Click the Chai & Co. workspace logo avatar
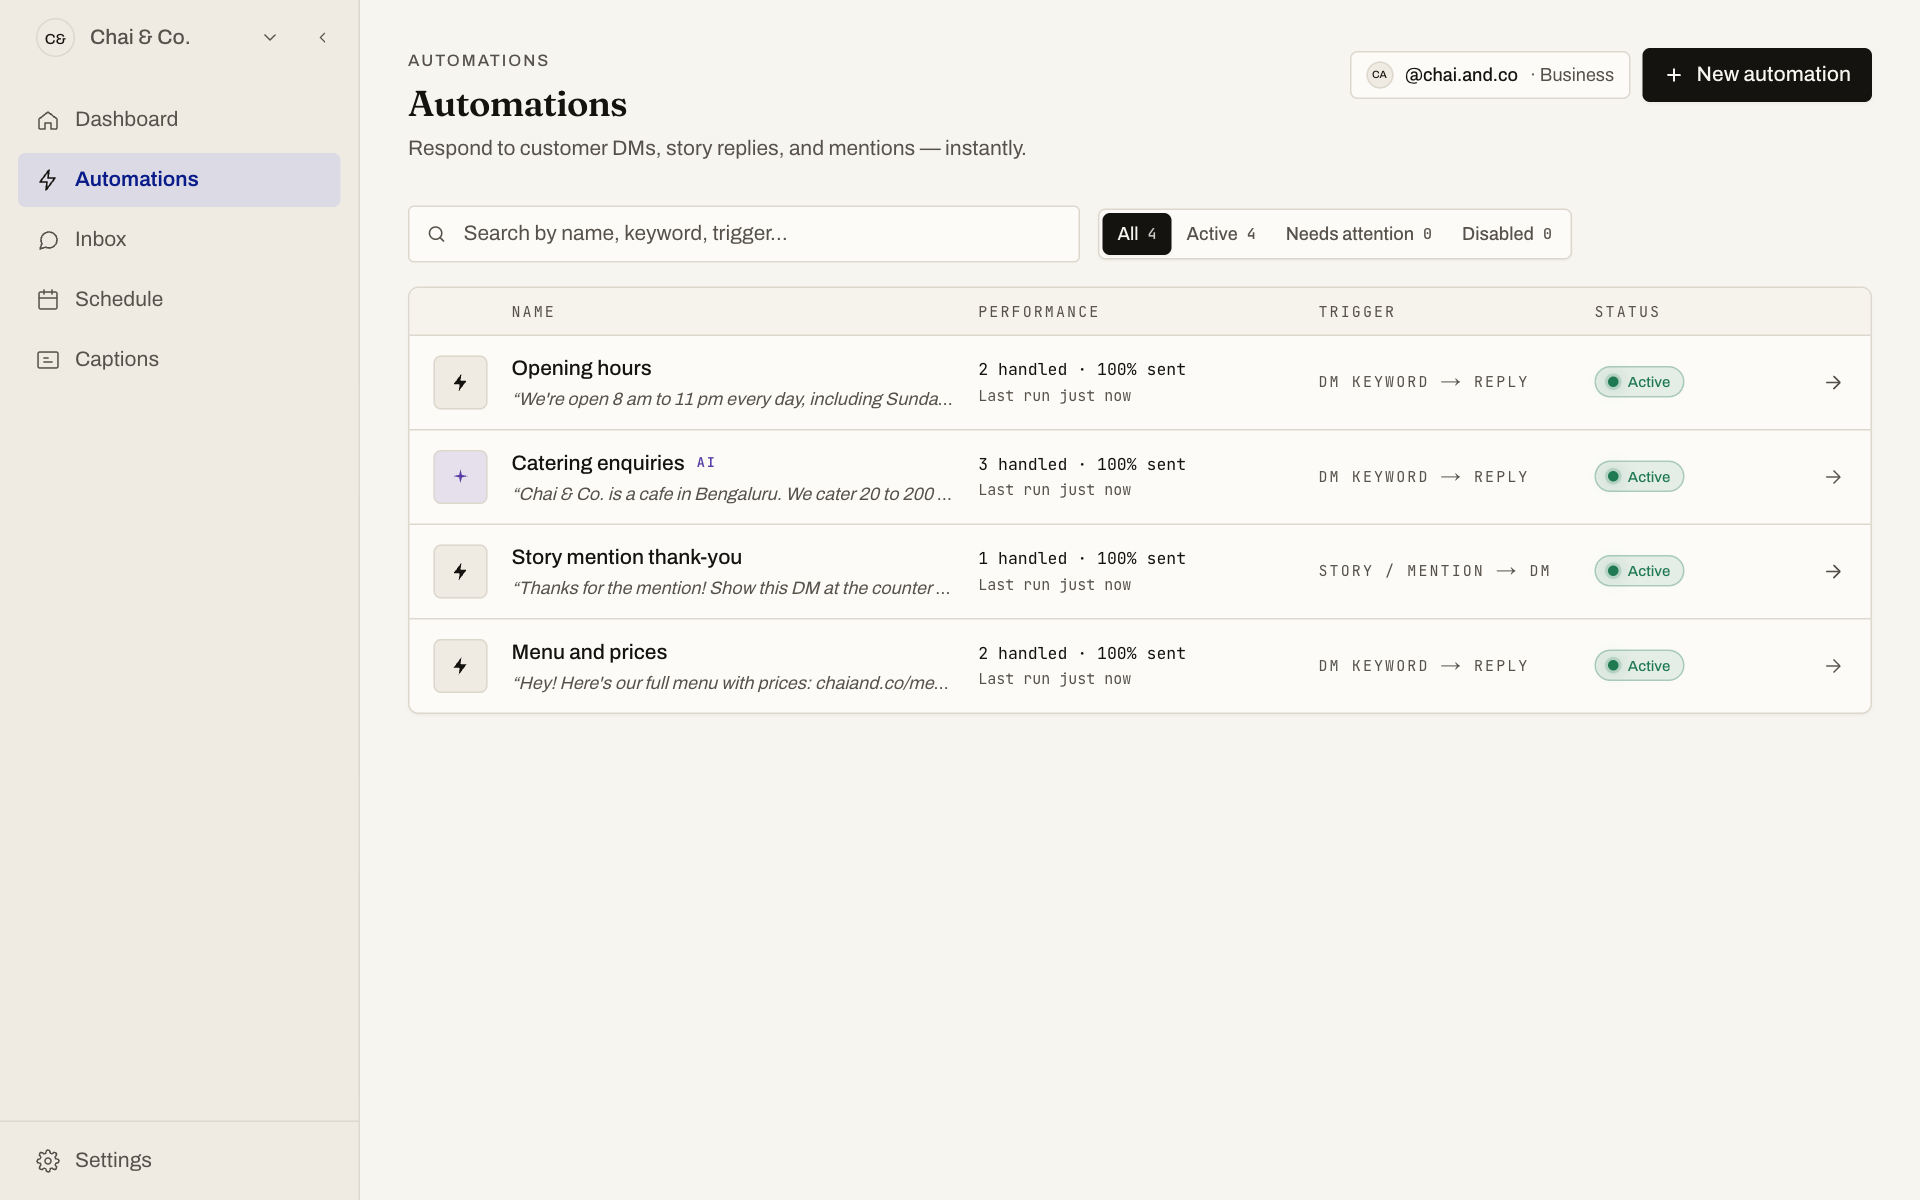1920x1200 pixels. point(55,38)
